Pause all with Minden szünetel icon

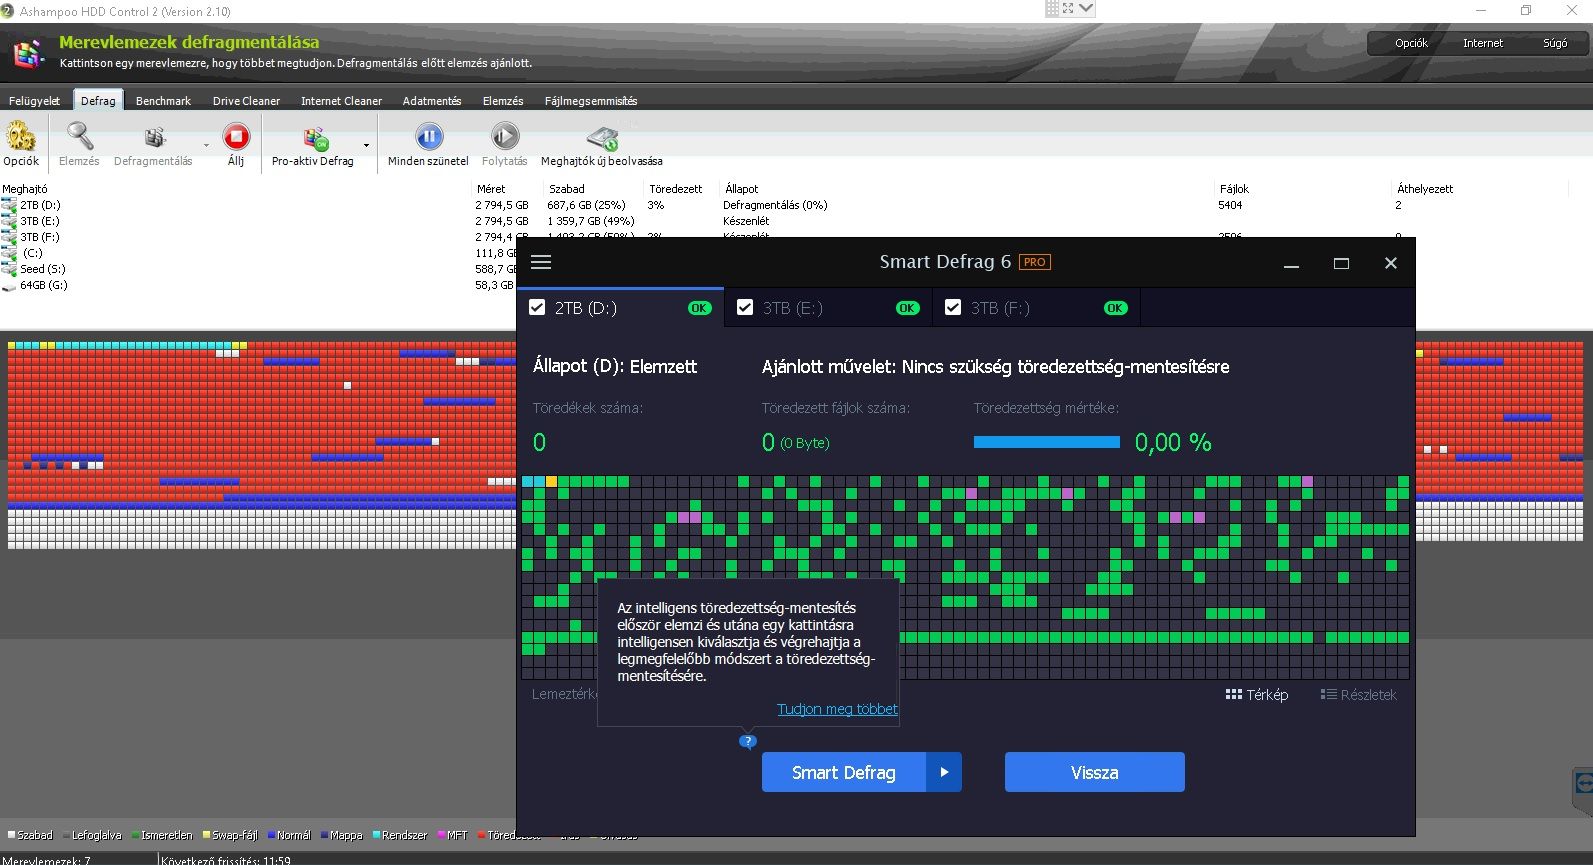(x=429, y=137)
